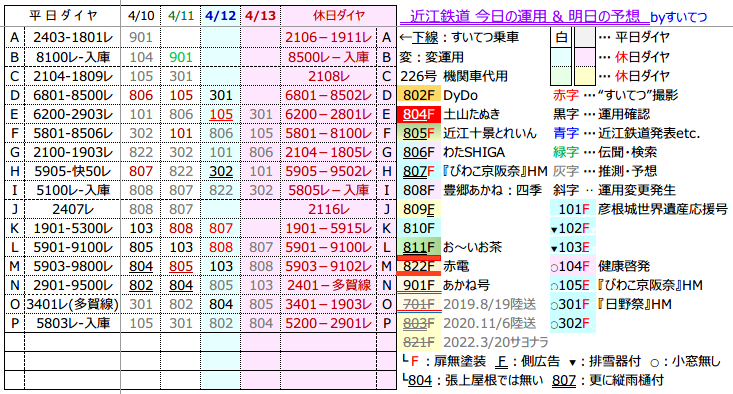Click the 901F legend cell
Screen dimensions: 733x394
(x=419, y=285)
